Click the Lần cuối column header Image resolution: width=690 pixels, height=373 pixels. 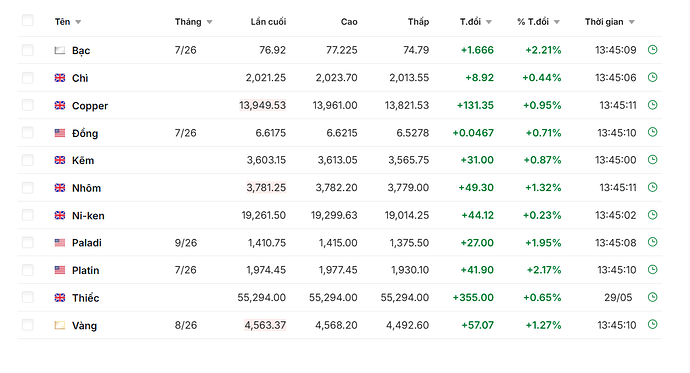click(x=268, y=22)
